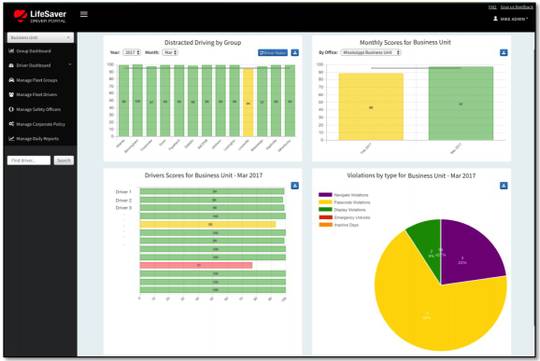Expand the Driver Dashboard submenu arrow
This screenshot has width=540, height=361.
(70, 65)
